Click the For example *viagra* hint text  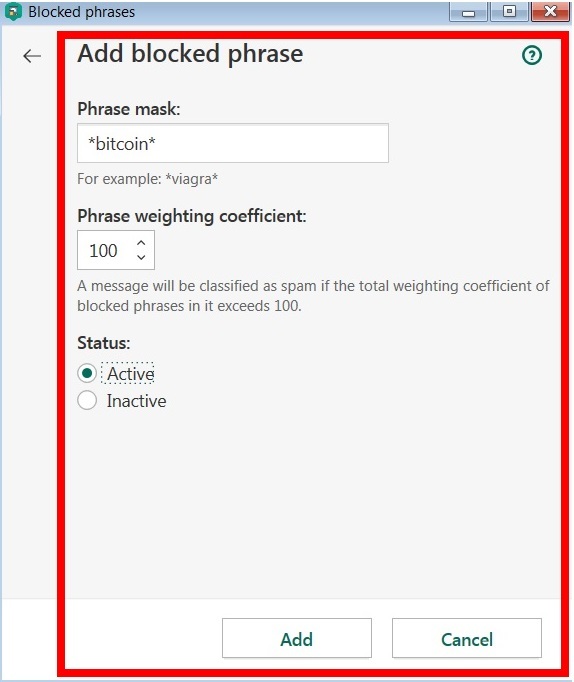tap(148, 179)
